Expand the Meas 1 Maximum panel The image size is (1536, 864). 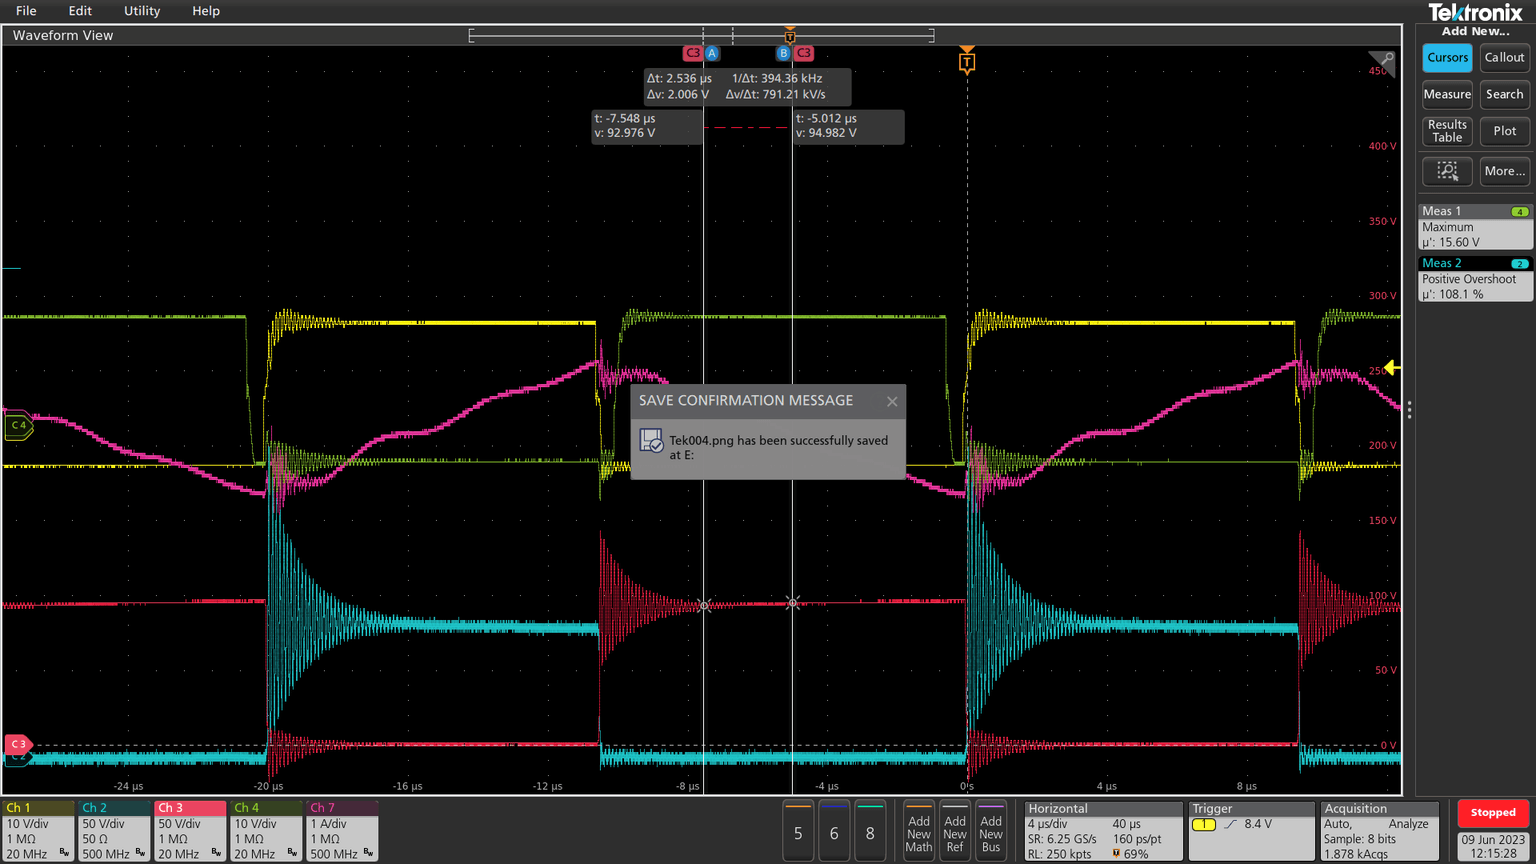click(x=1475, y=226)
